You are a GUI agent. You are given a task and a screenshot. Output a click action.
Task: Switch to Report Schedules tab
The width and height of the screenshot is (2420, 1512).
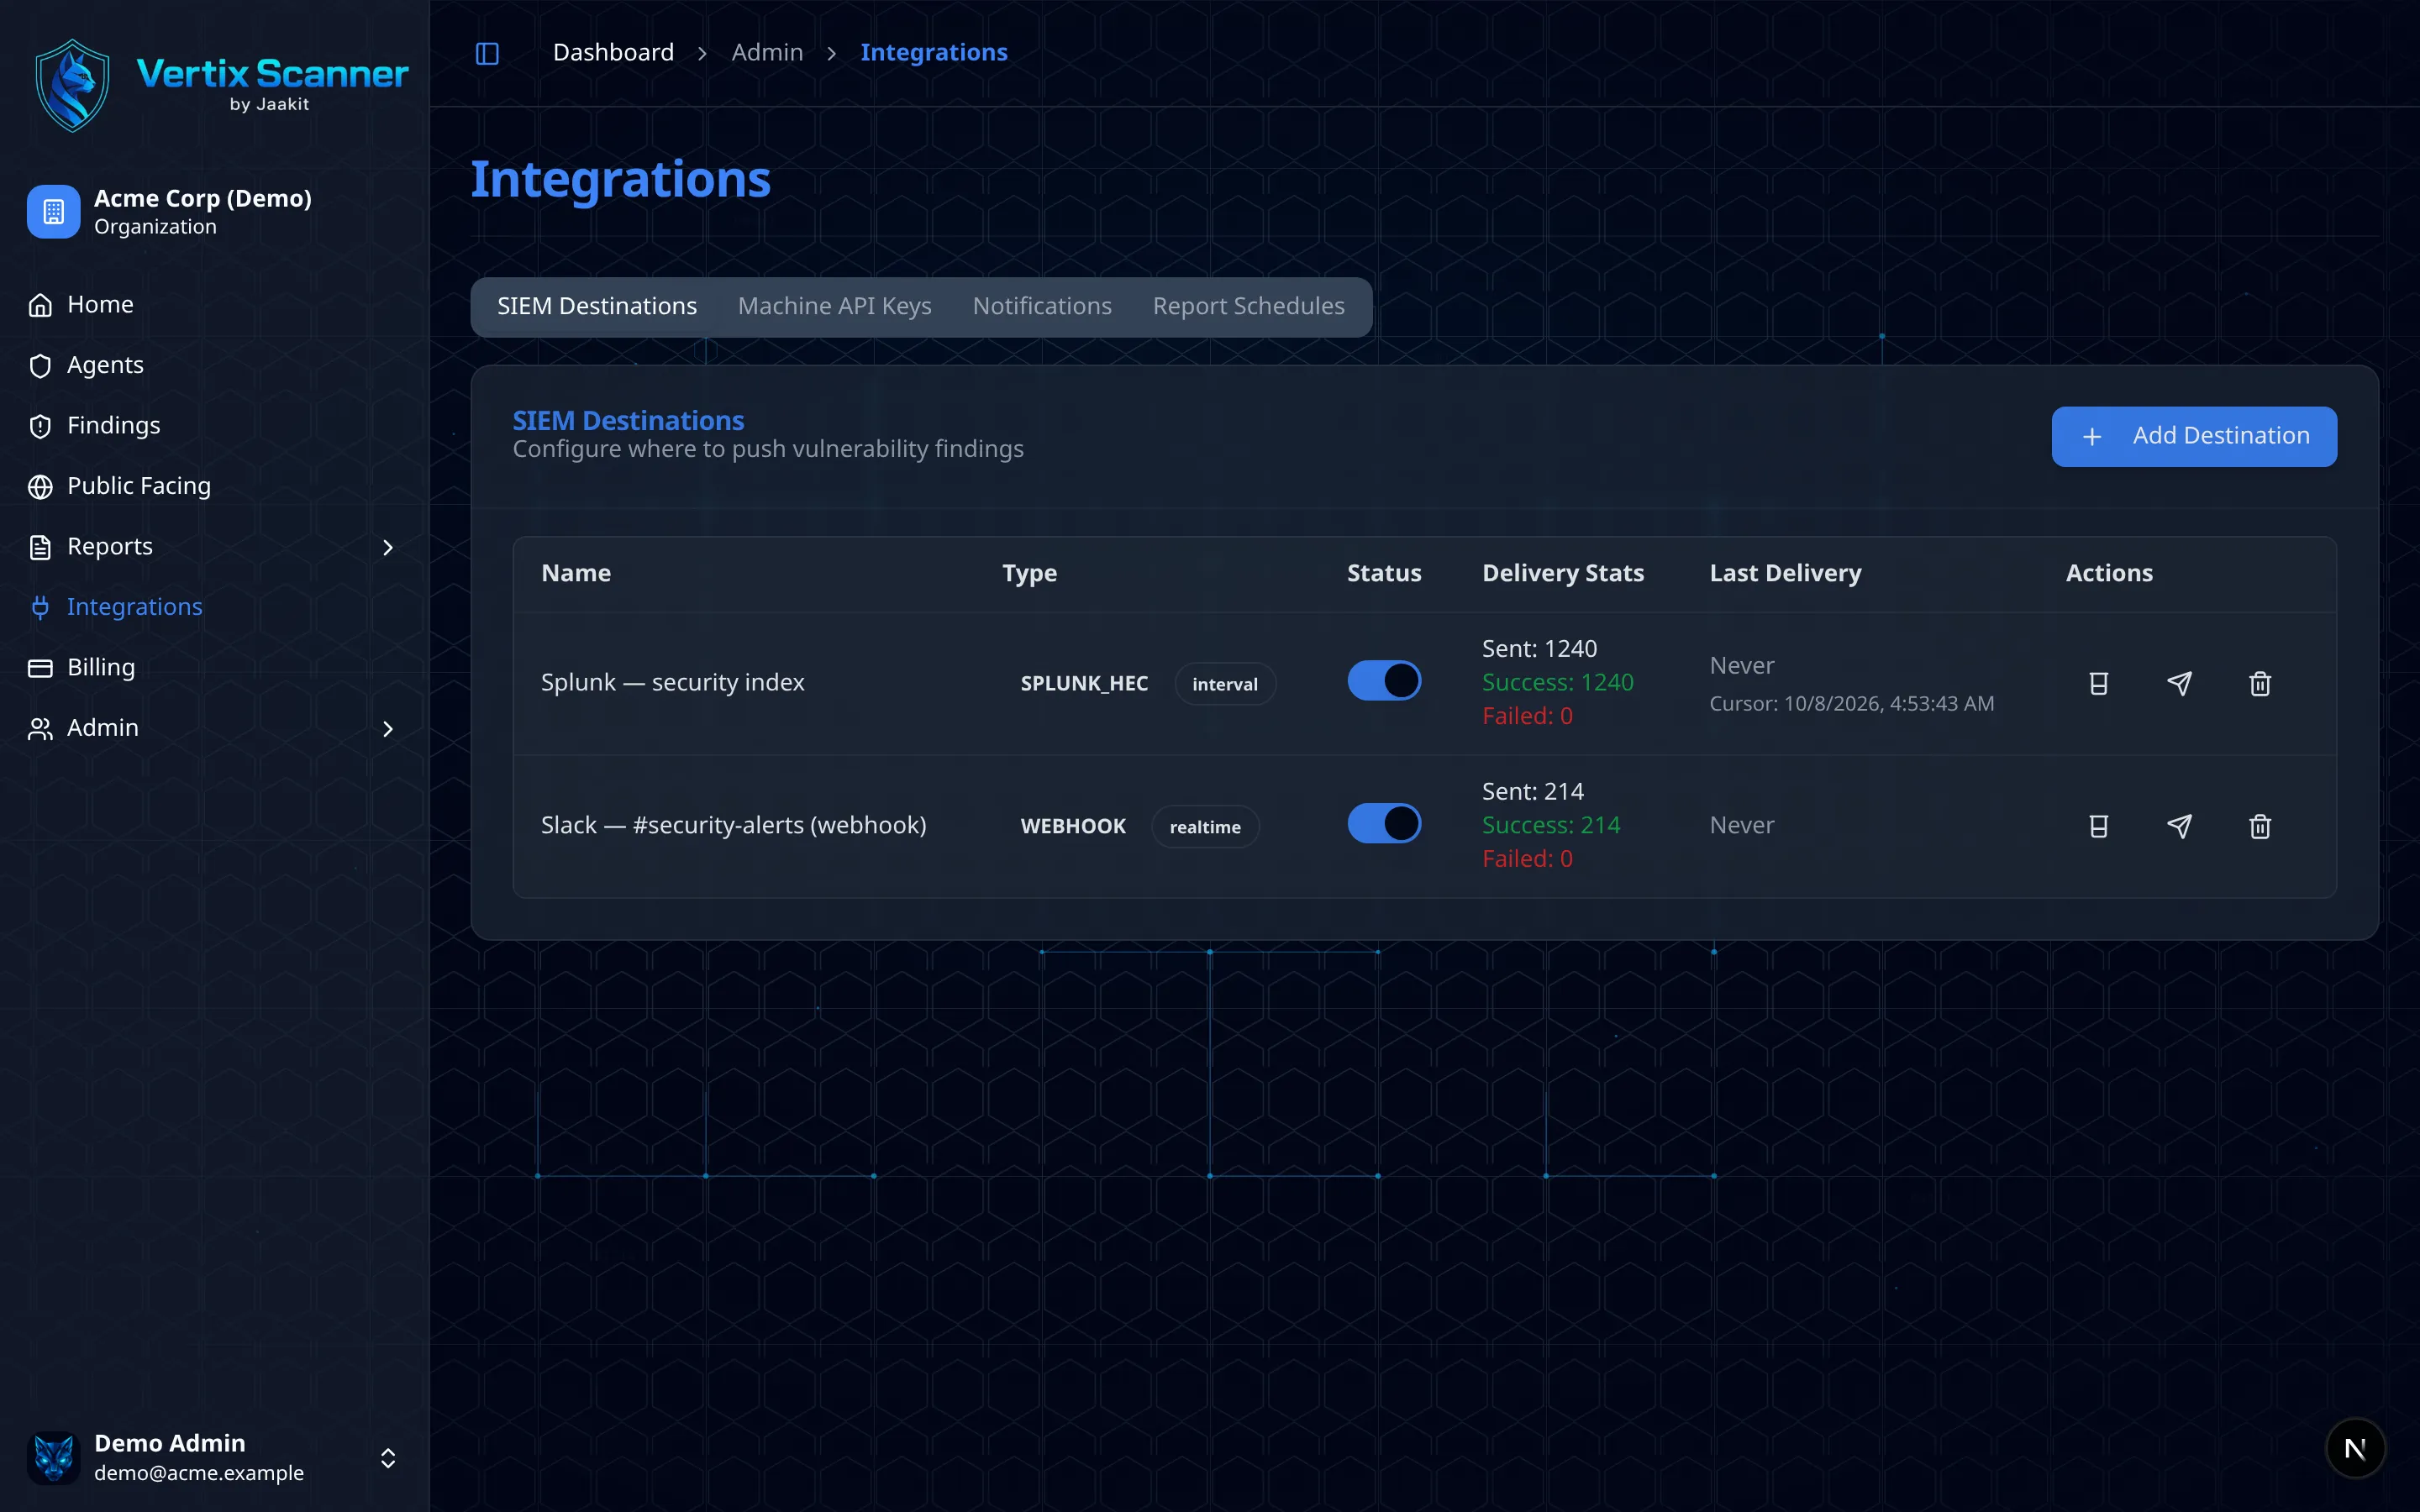point(1248,307)
